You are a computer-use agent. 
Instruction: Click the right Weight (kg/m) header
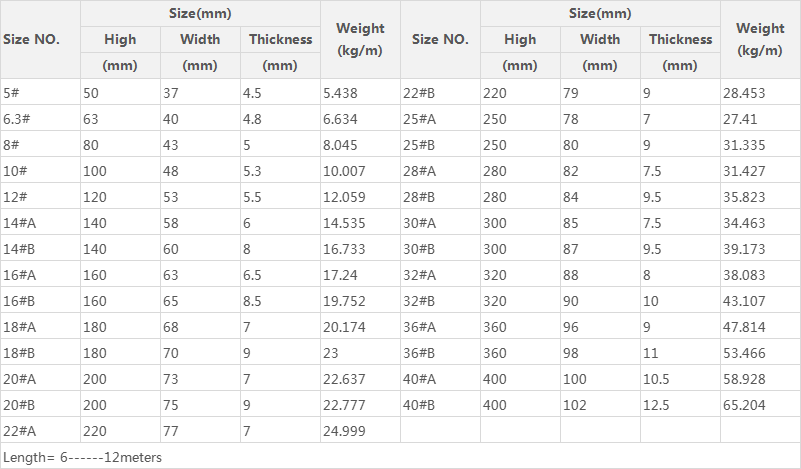[x=759, y=39]
